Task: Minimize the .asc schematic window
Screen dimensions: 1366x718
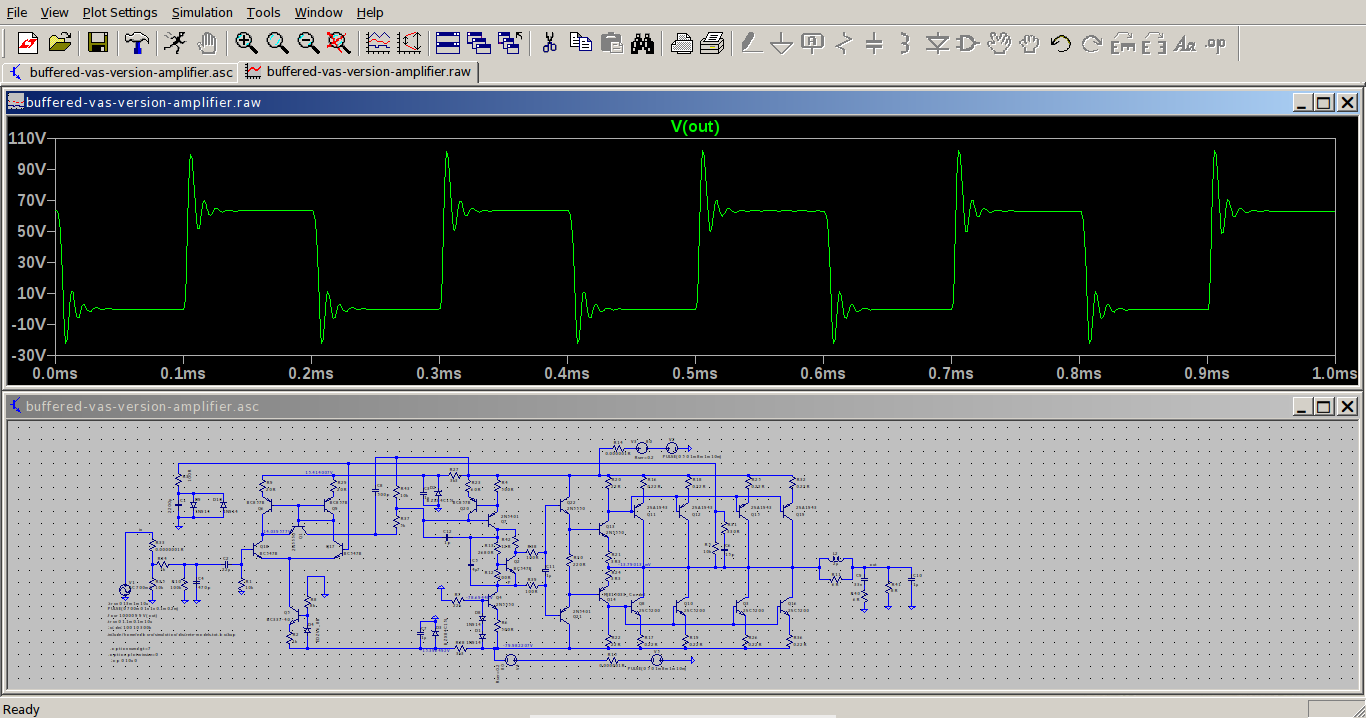Action: [x=1302, y=406]
